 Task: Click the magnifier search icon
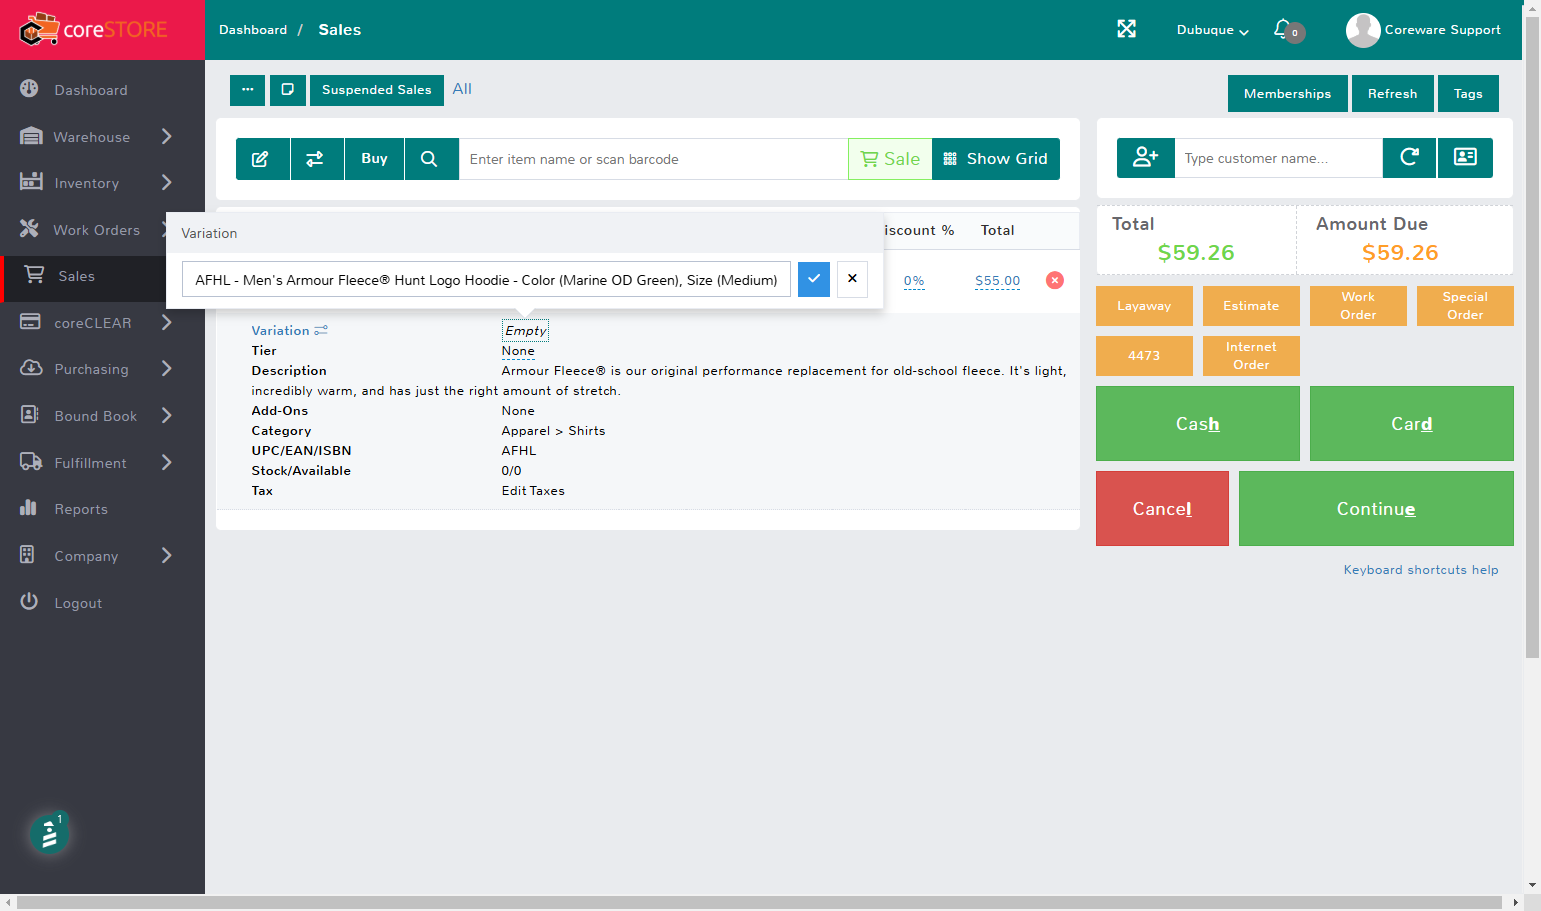click(x=431, y=159)
